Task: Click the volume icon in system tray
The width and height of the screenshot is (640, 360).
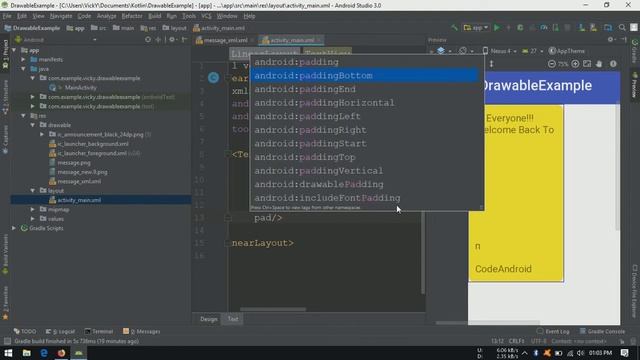Action: point(580,353)
